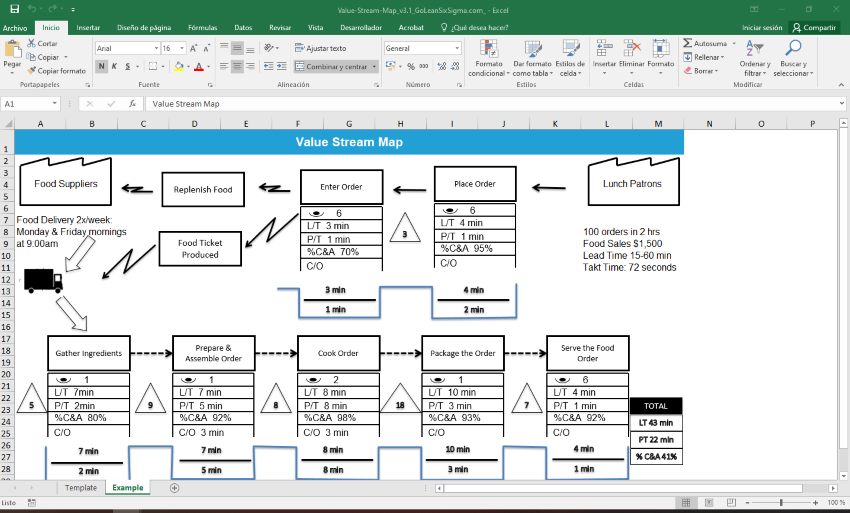Open the number format General dropdown
The width and height of the screenshot is (850, 513).
pyautogui.click(x=457, y=48)
